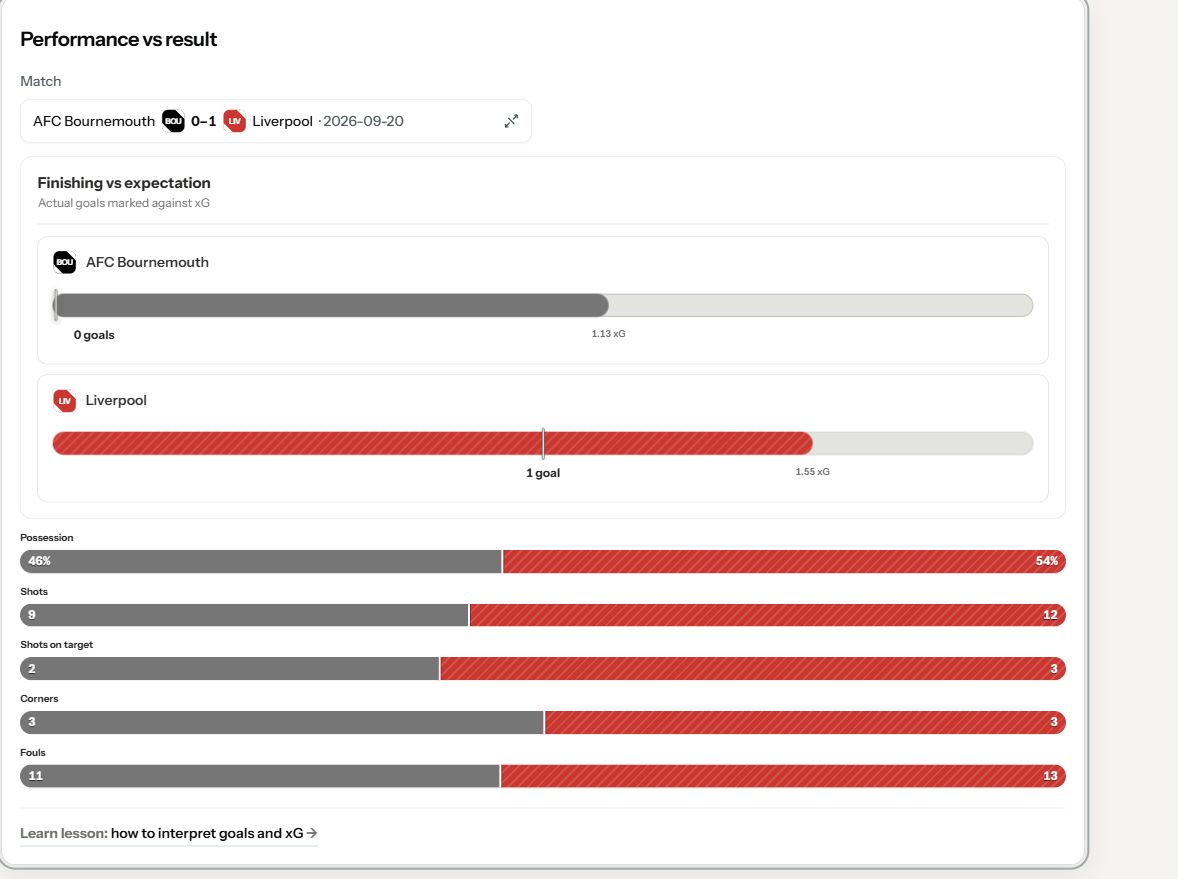
Task: Click the 'Fouls' stat label
Action: (x=33, y=753)
